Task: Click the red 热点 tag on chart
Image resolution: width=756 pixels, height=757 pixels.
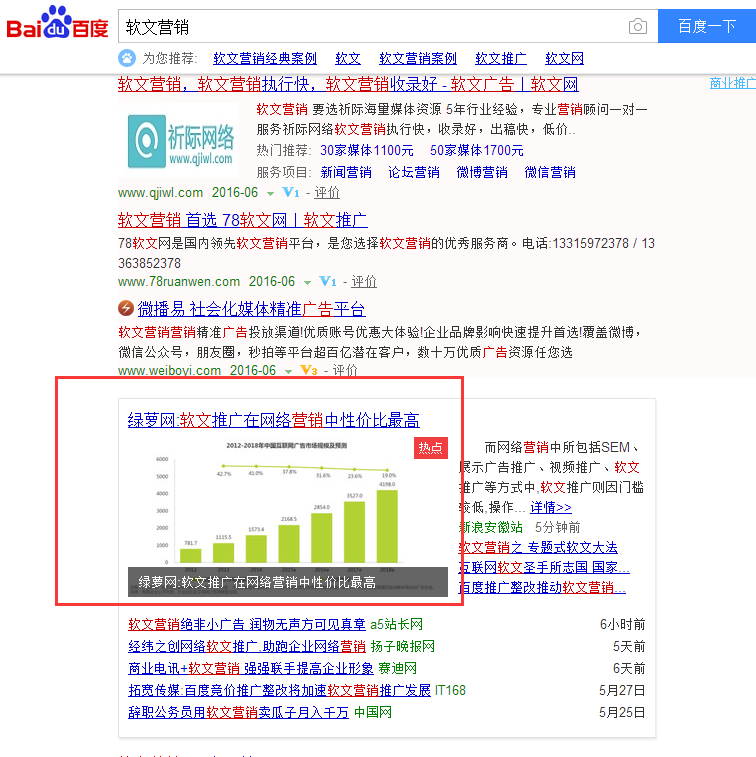Action: coord(431,448)
